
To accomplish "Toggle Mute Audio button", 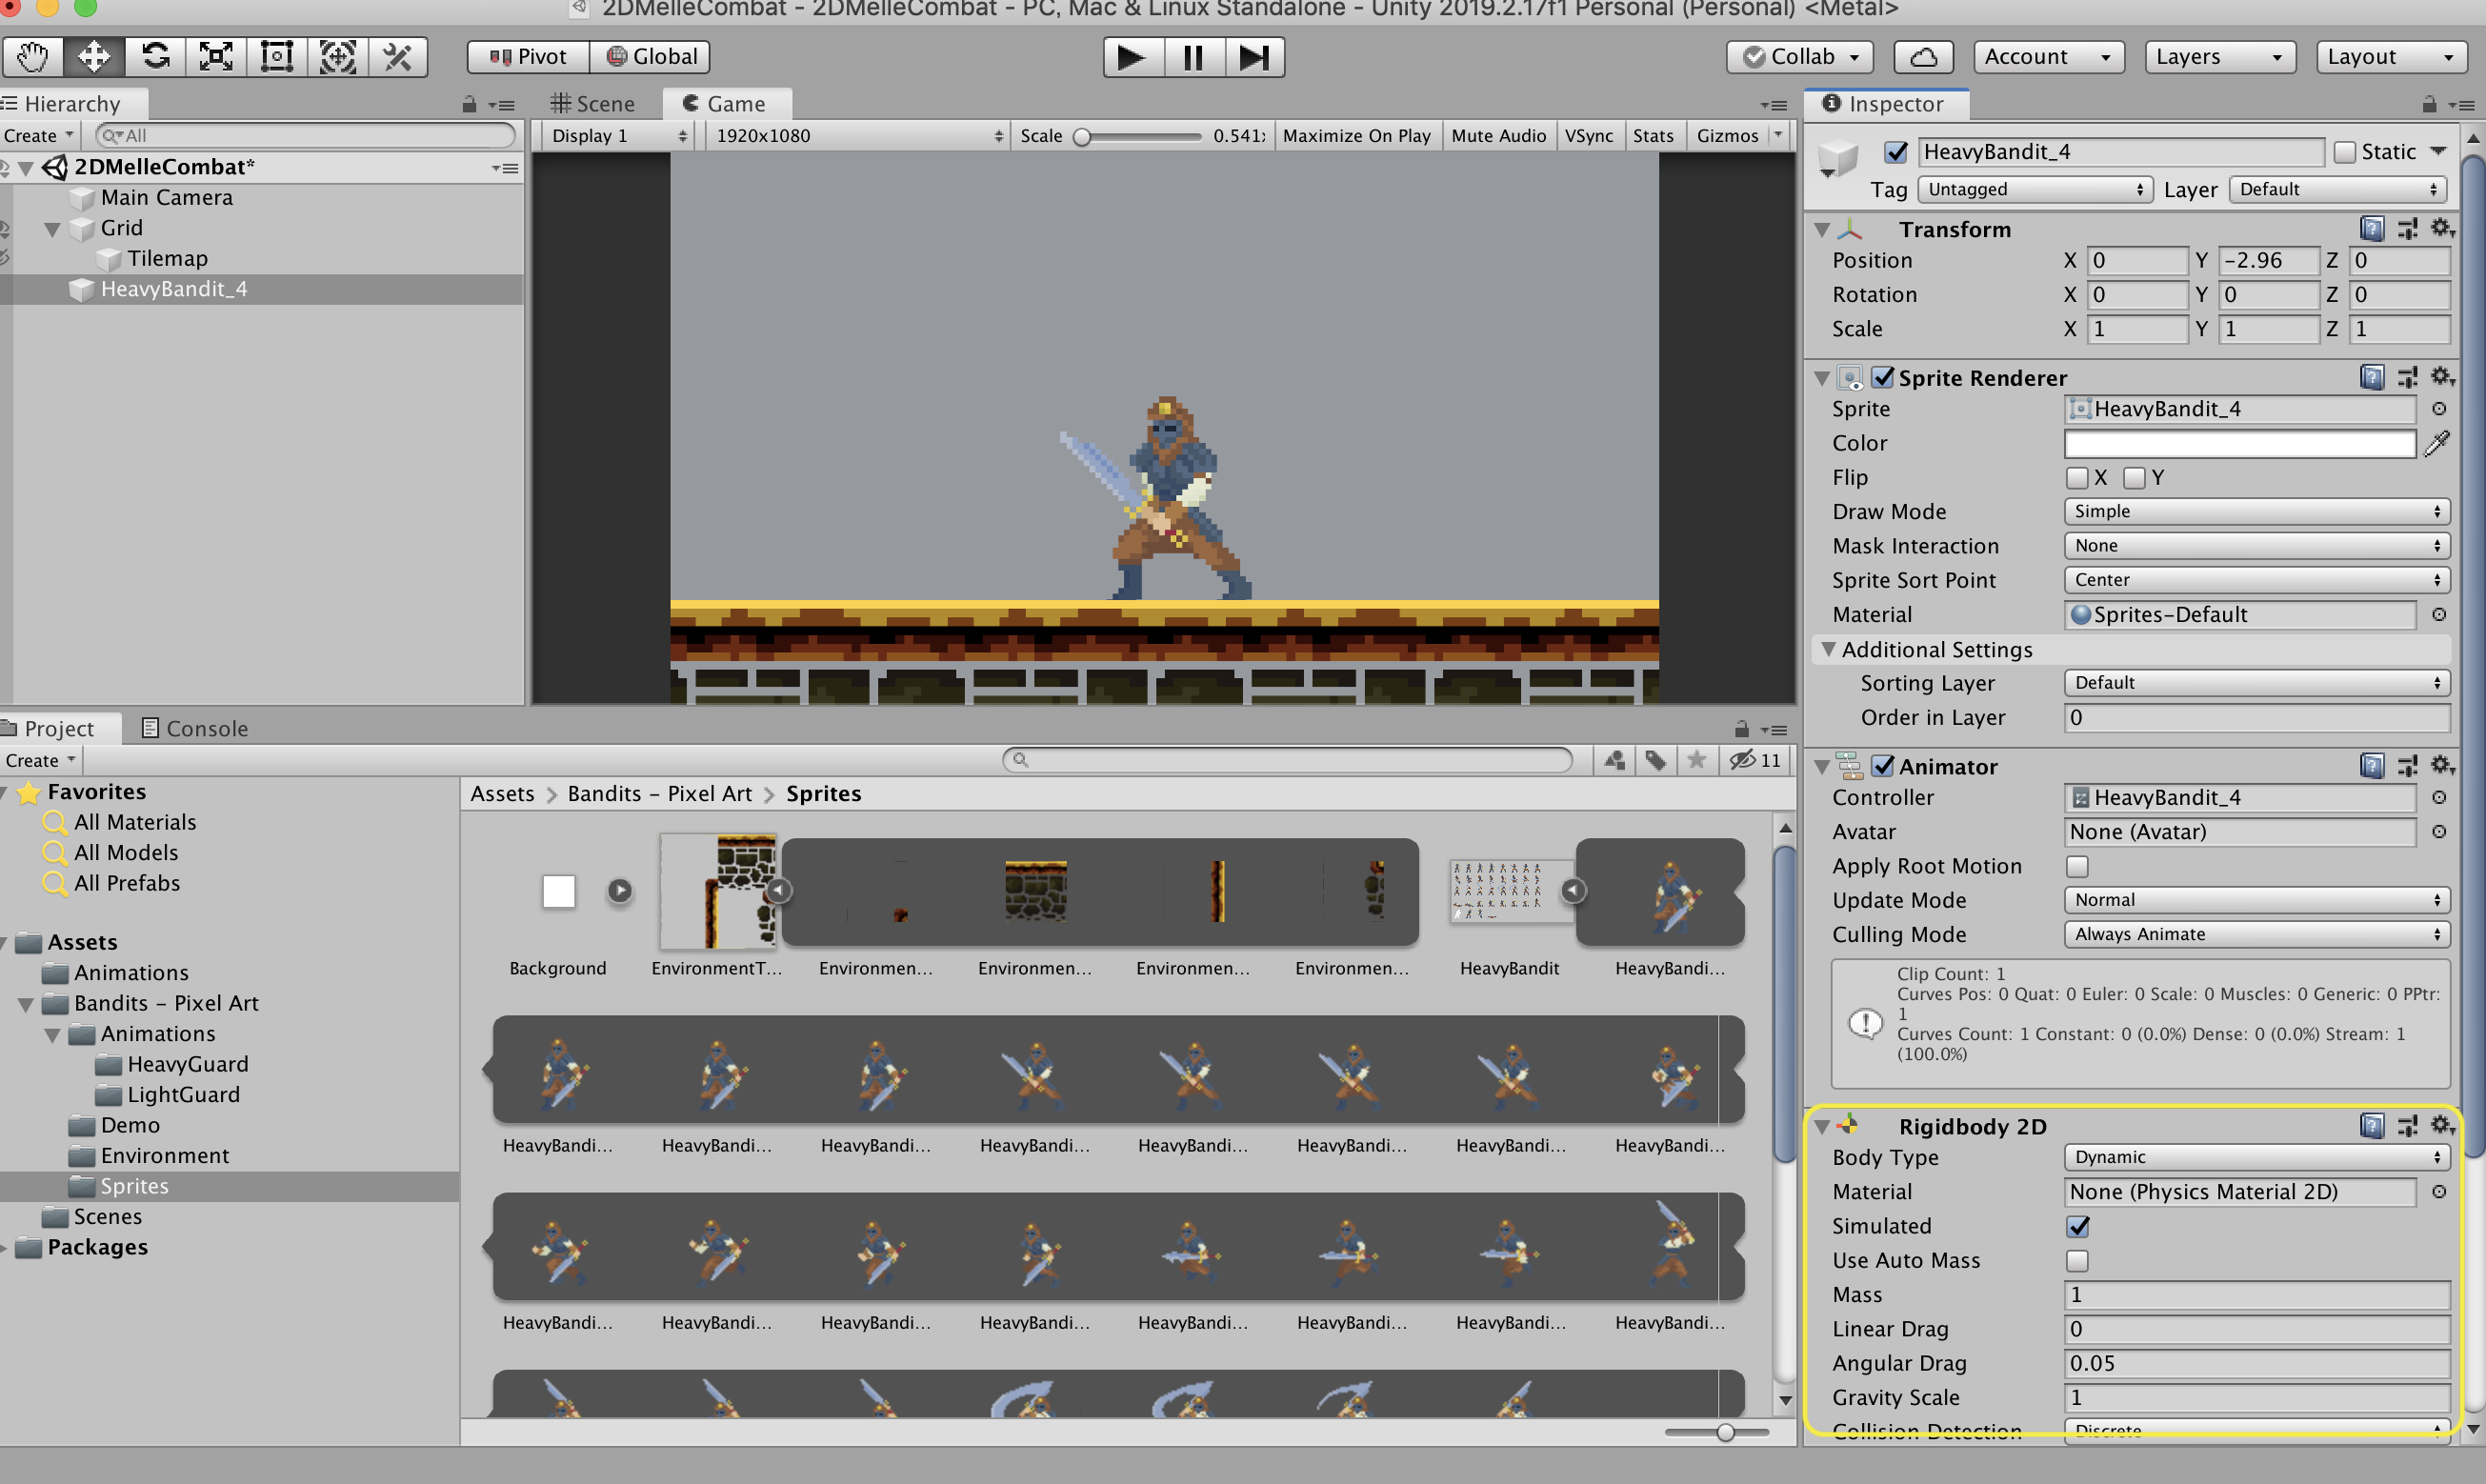I will (1499, 136).
